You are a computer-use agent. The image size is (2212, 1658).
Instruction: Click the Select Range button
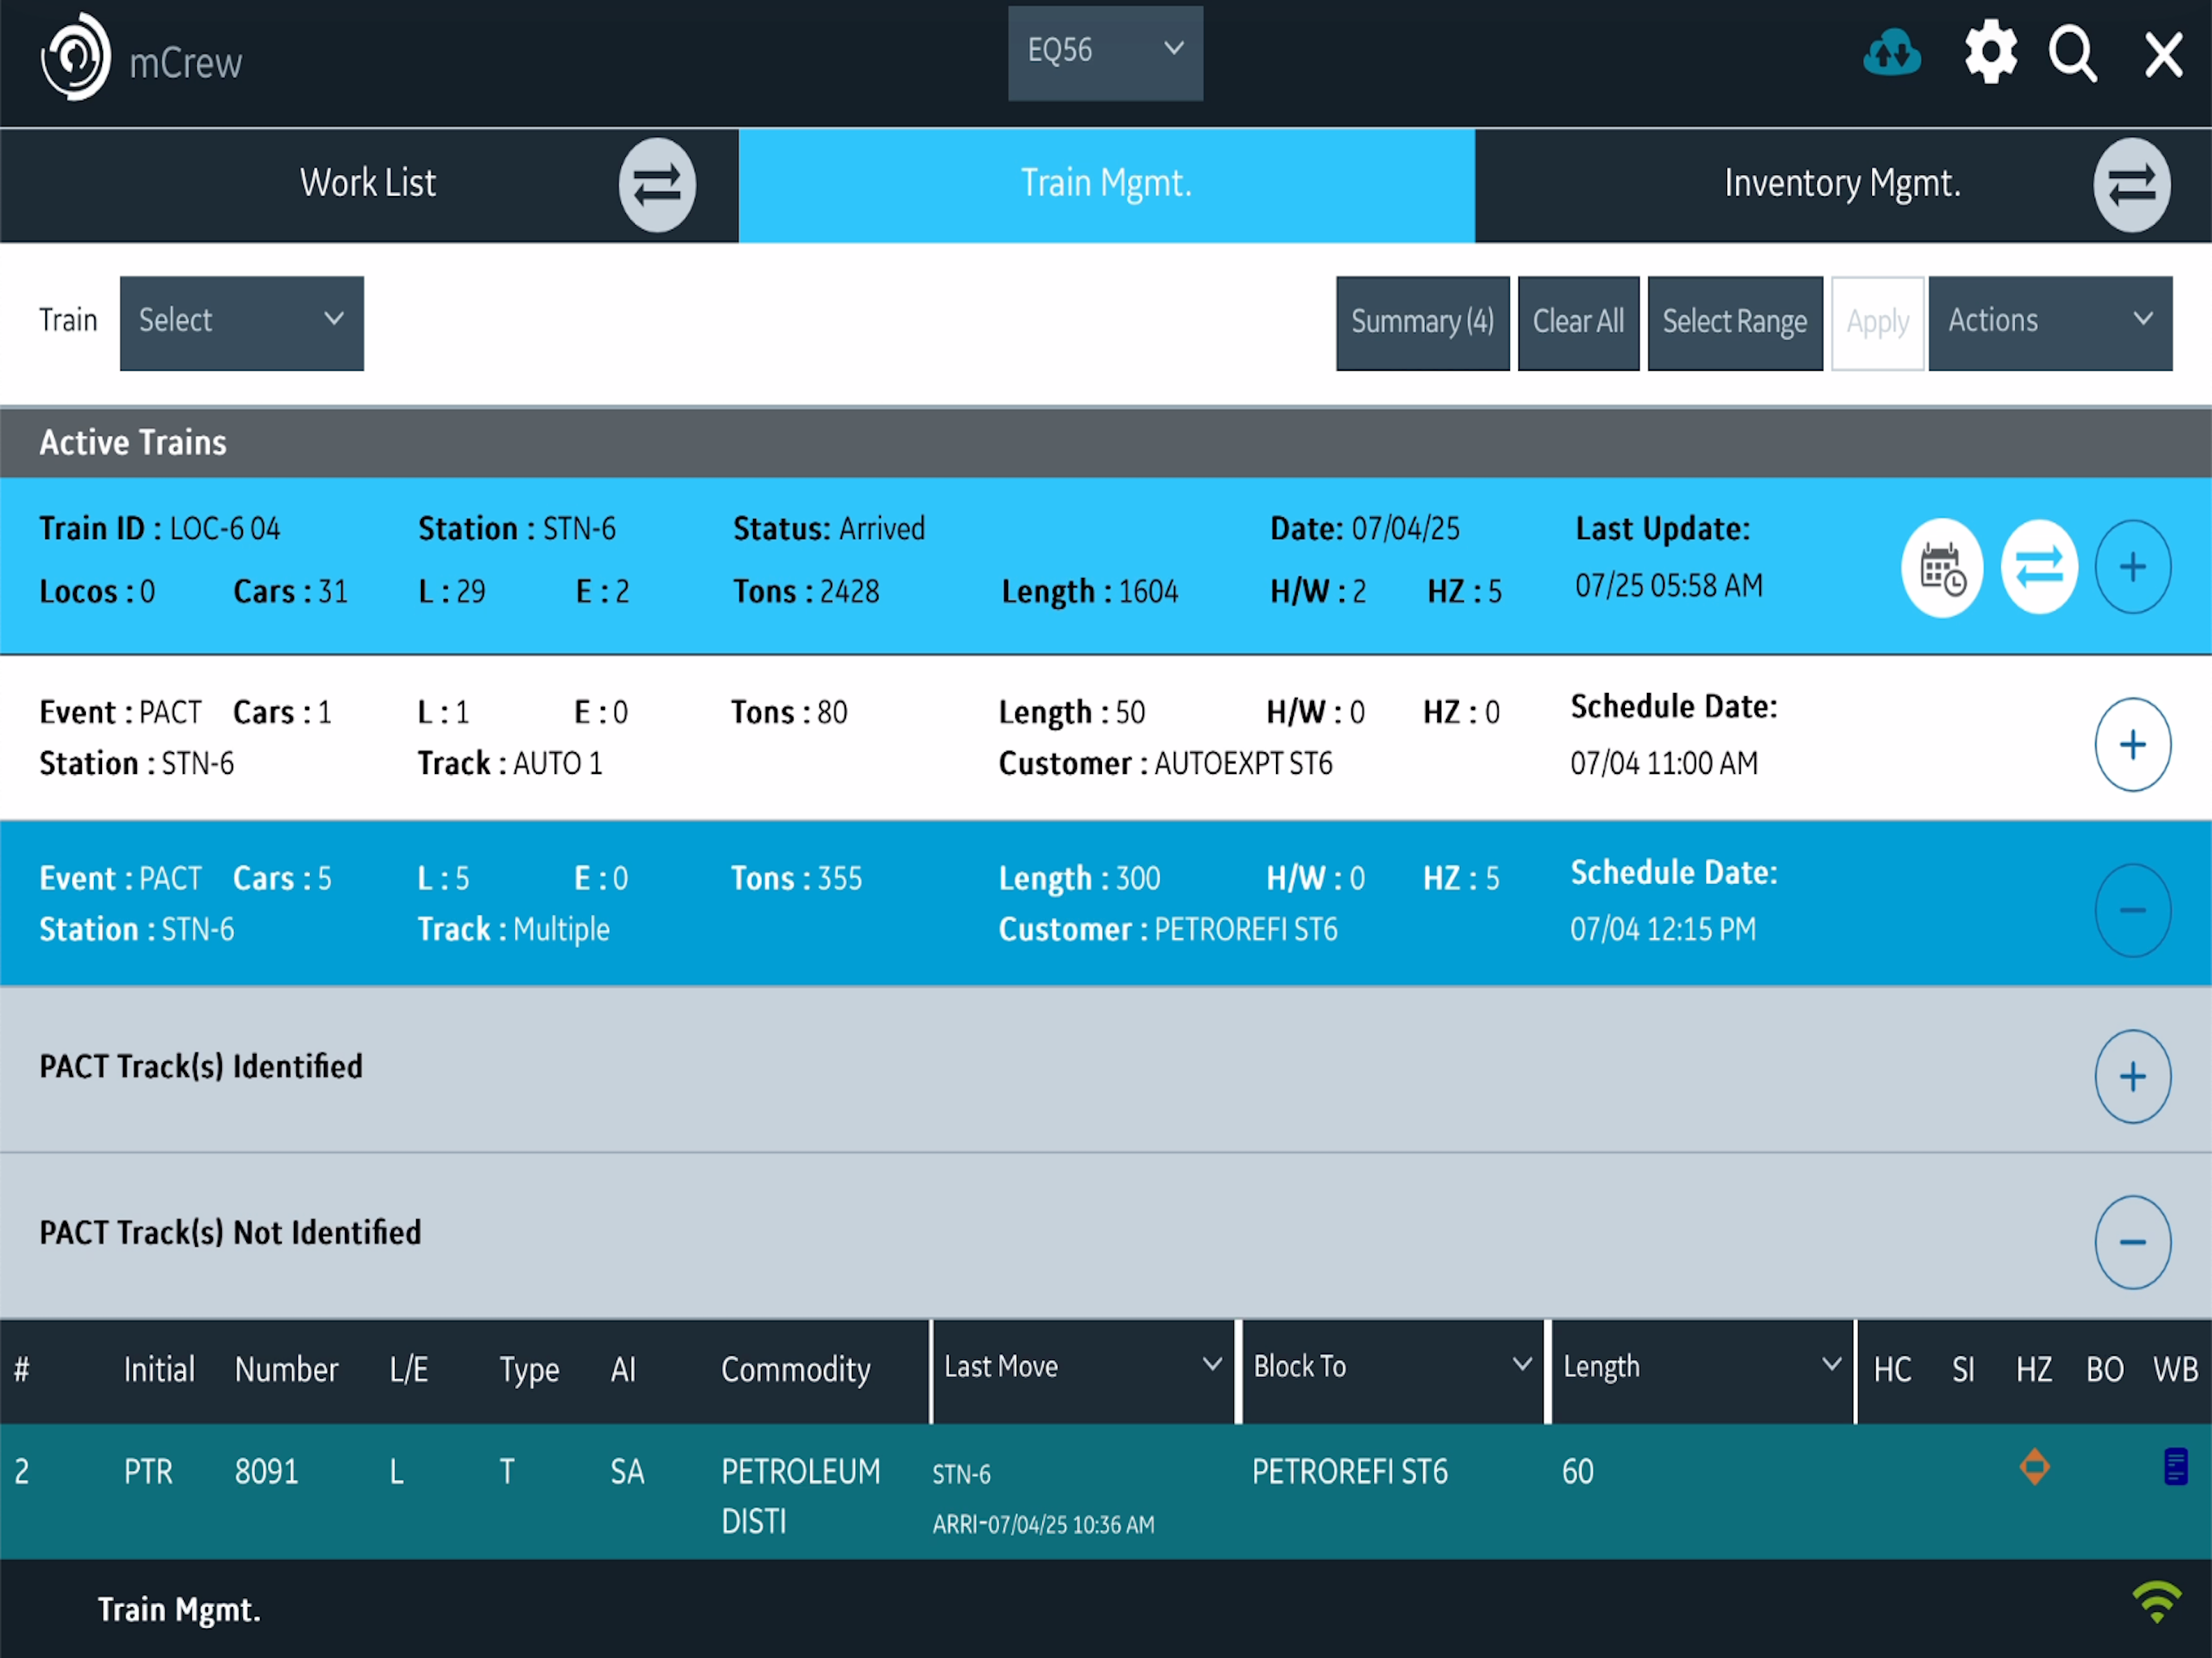tap(1735, 323)
